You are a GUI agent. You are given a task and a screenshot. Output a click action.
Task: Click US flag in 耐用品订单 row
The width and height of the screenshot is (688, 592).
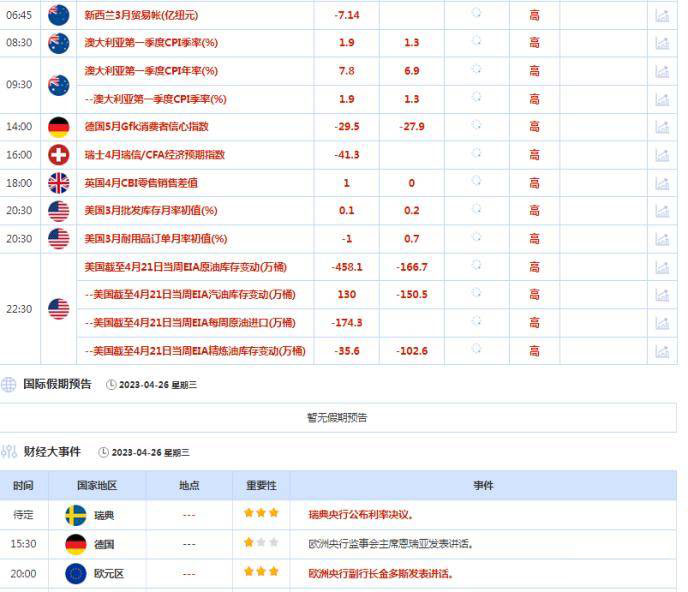(58, 239)
